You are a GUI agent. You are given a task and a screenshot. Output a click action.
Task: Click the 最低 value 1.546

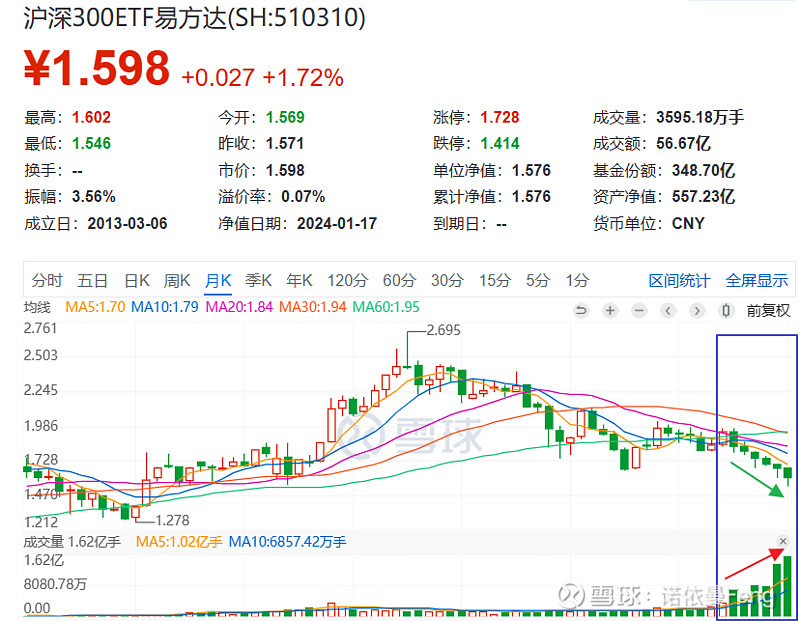(x=91, y=143)
